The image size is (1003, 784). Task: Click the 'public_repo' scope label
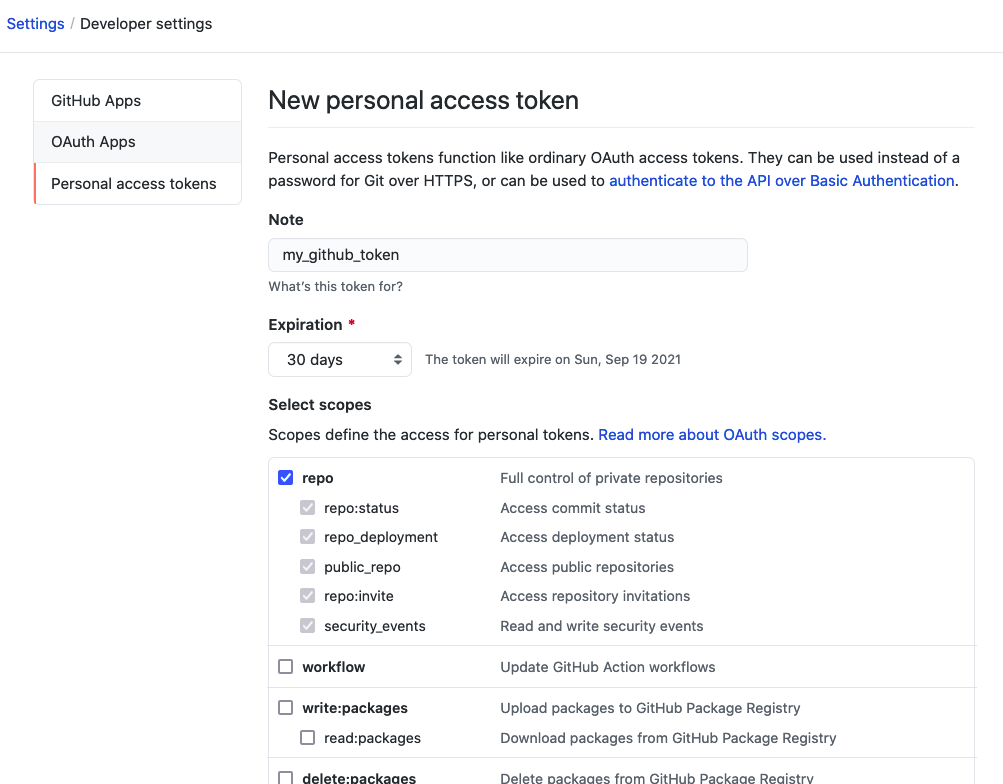tap(362, 567)
